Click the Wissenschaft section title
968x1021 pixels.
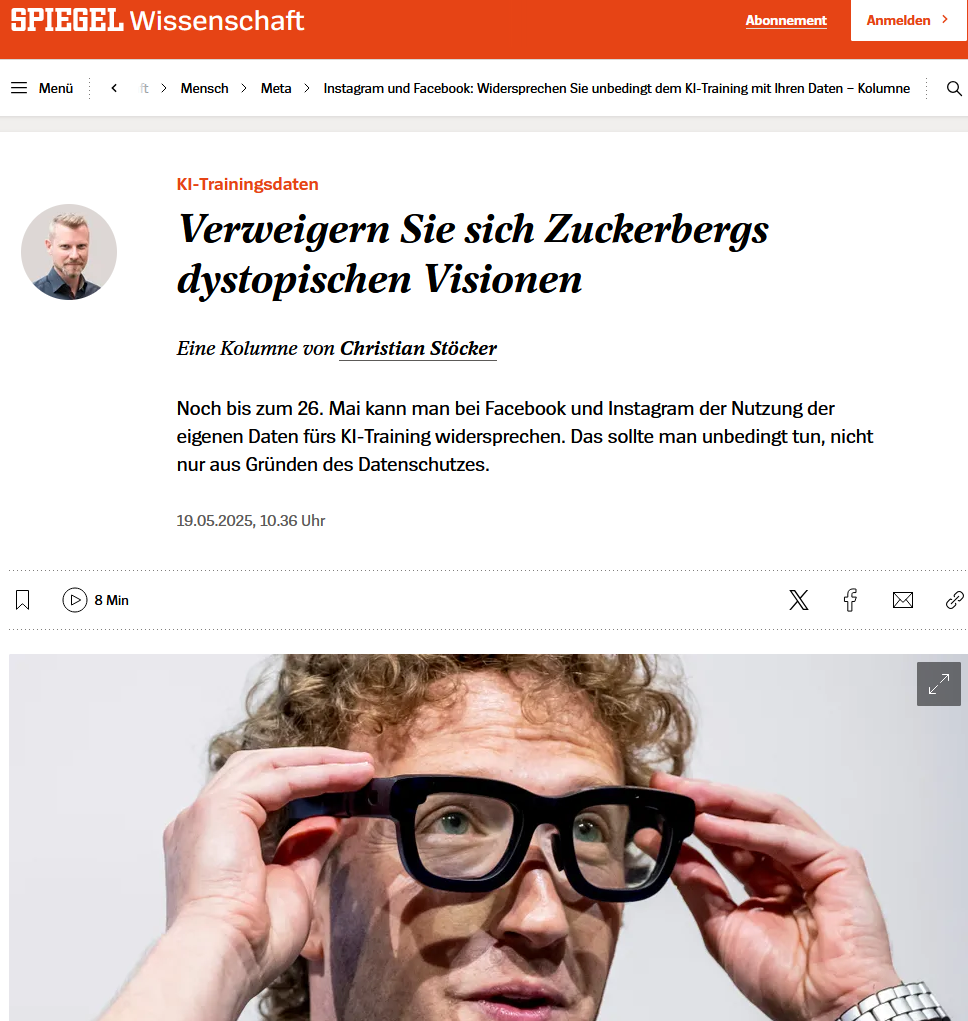click(217, 21)
